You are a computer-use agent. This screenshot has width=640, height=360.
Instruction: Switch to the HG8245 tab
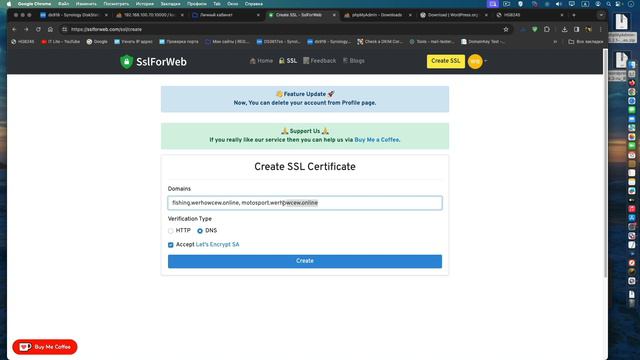529,15
